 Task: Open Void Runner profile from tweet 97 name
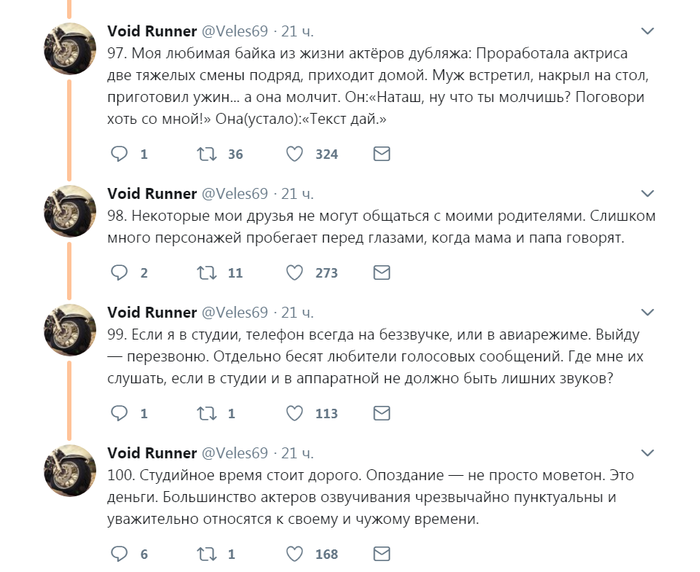click(152, 31)
